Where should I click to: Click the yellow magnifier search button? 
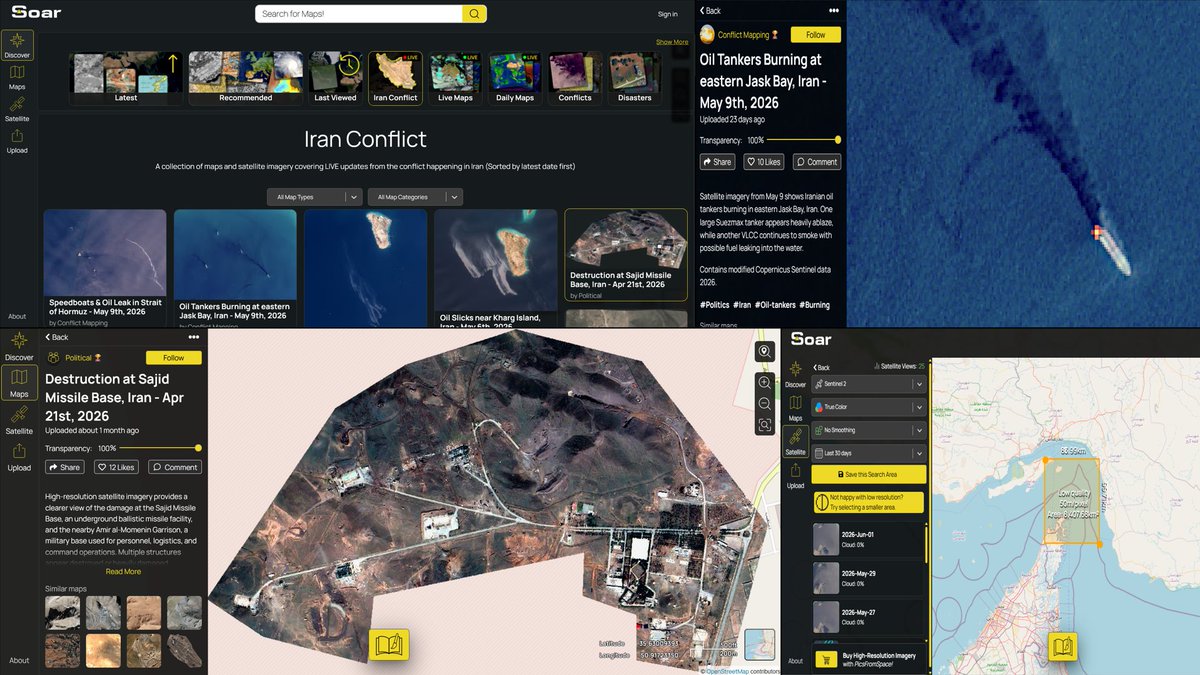(475, 13)
